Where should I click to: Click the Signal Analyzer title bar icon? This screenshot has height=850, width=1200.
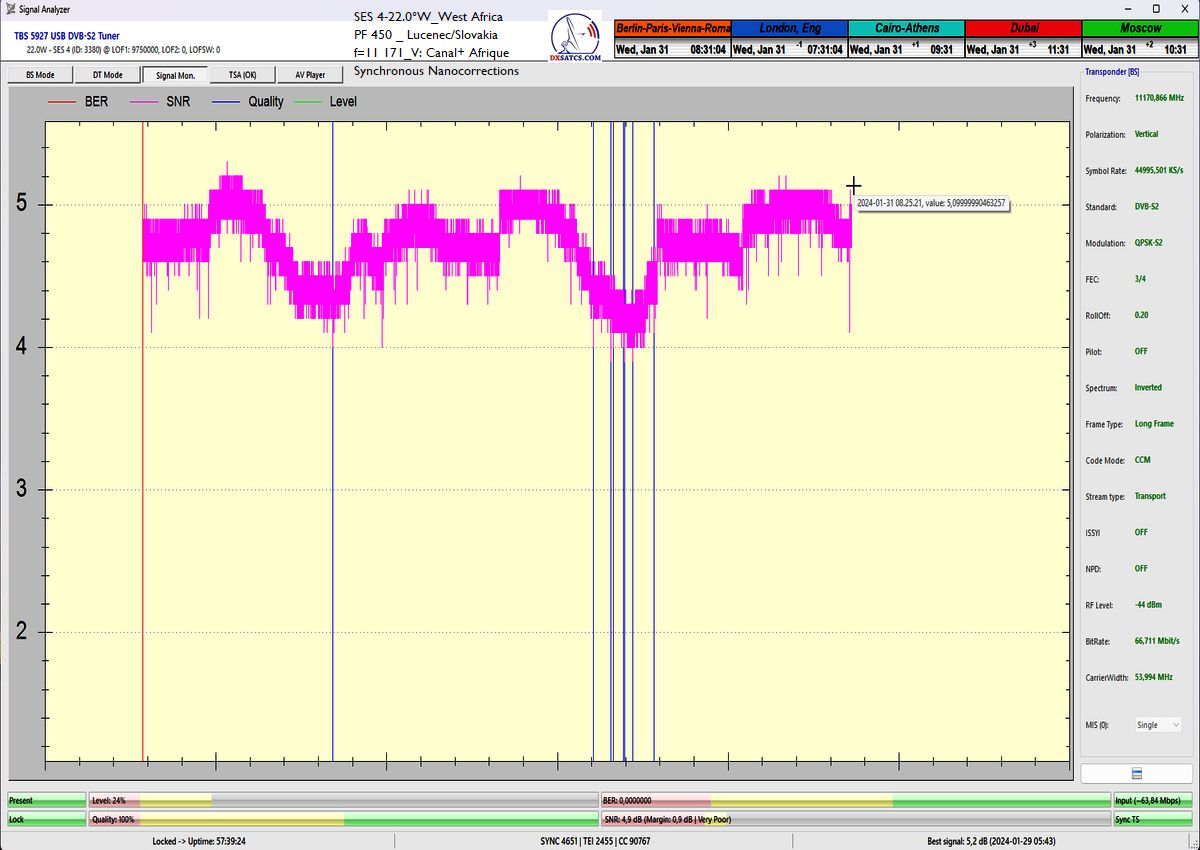(9, 7)
